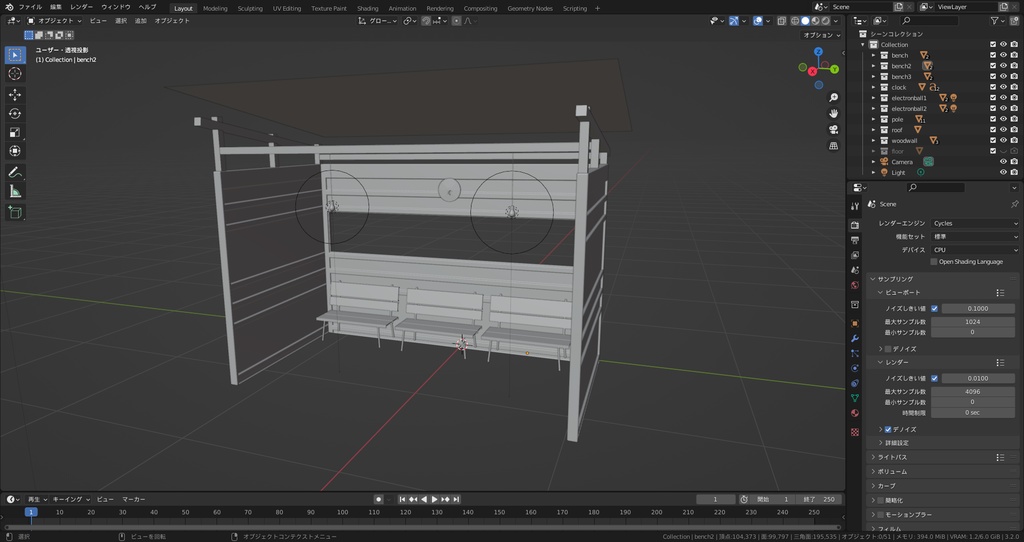Enable the Open Shading Language checkbox
The image size is (1024, 542).
(x=934, y=262)
